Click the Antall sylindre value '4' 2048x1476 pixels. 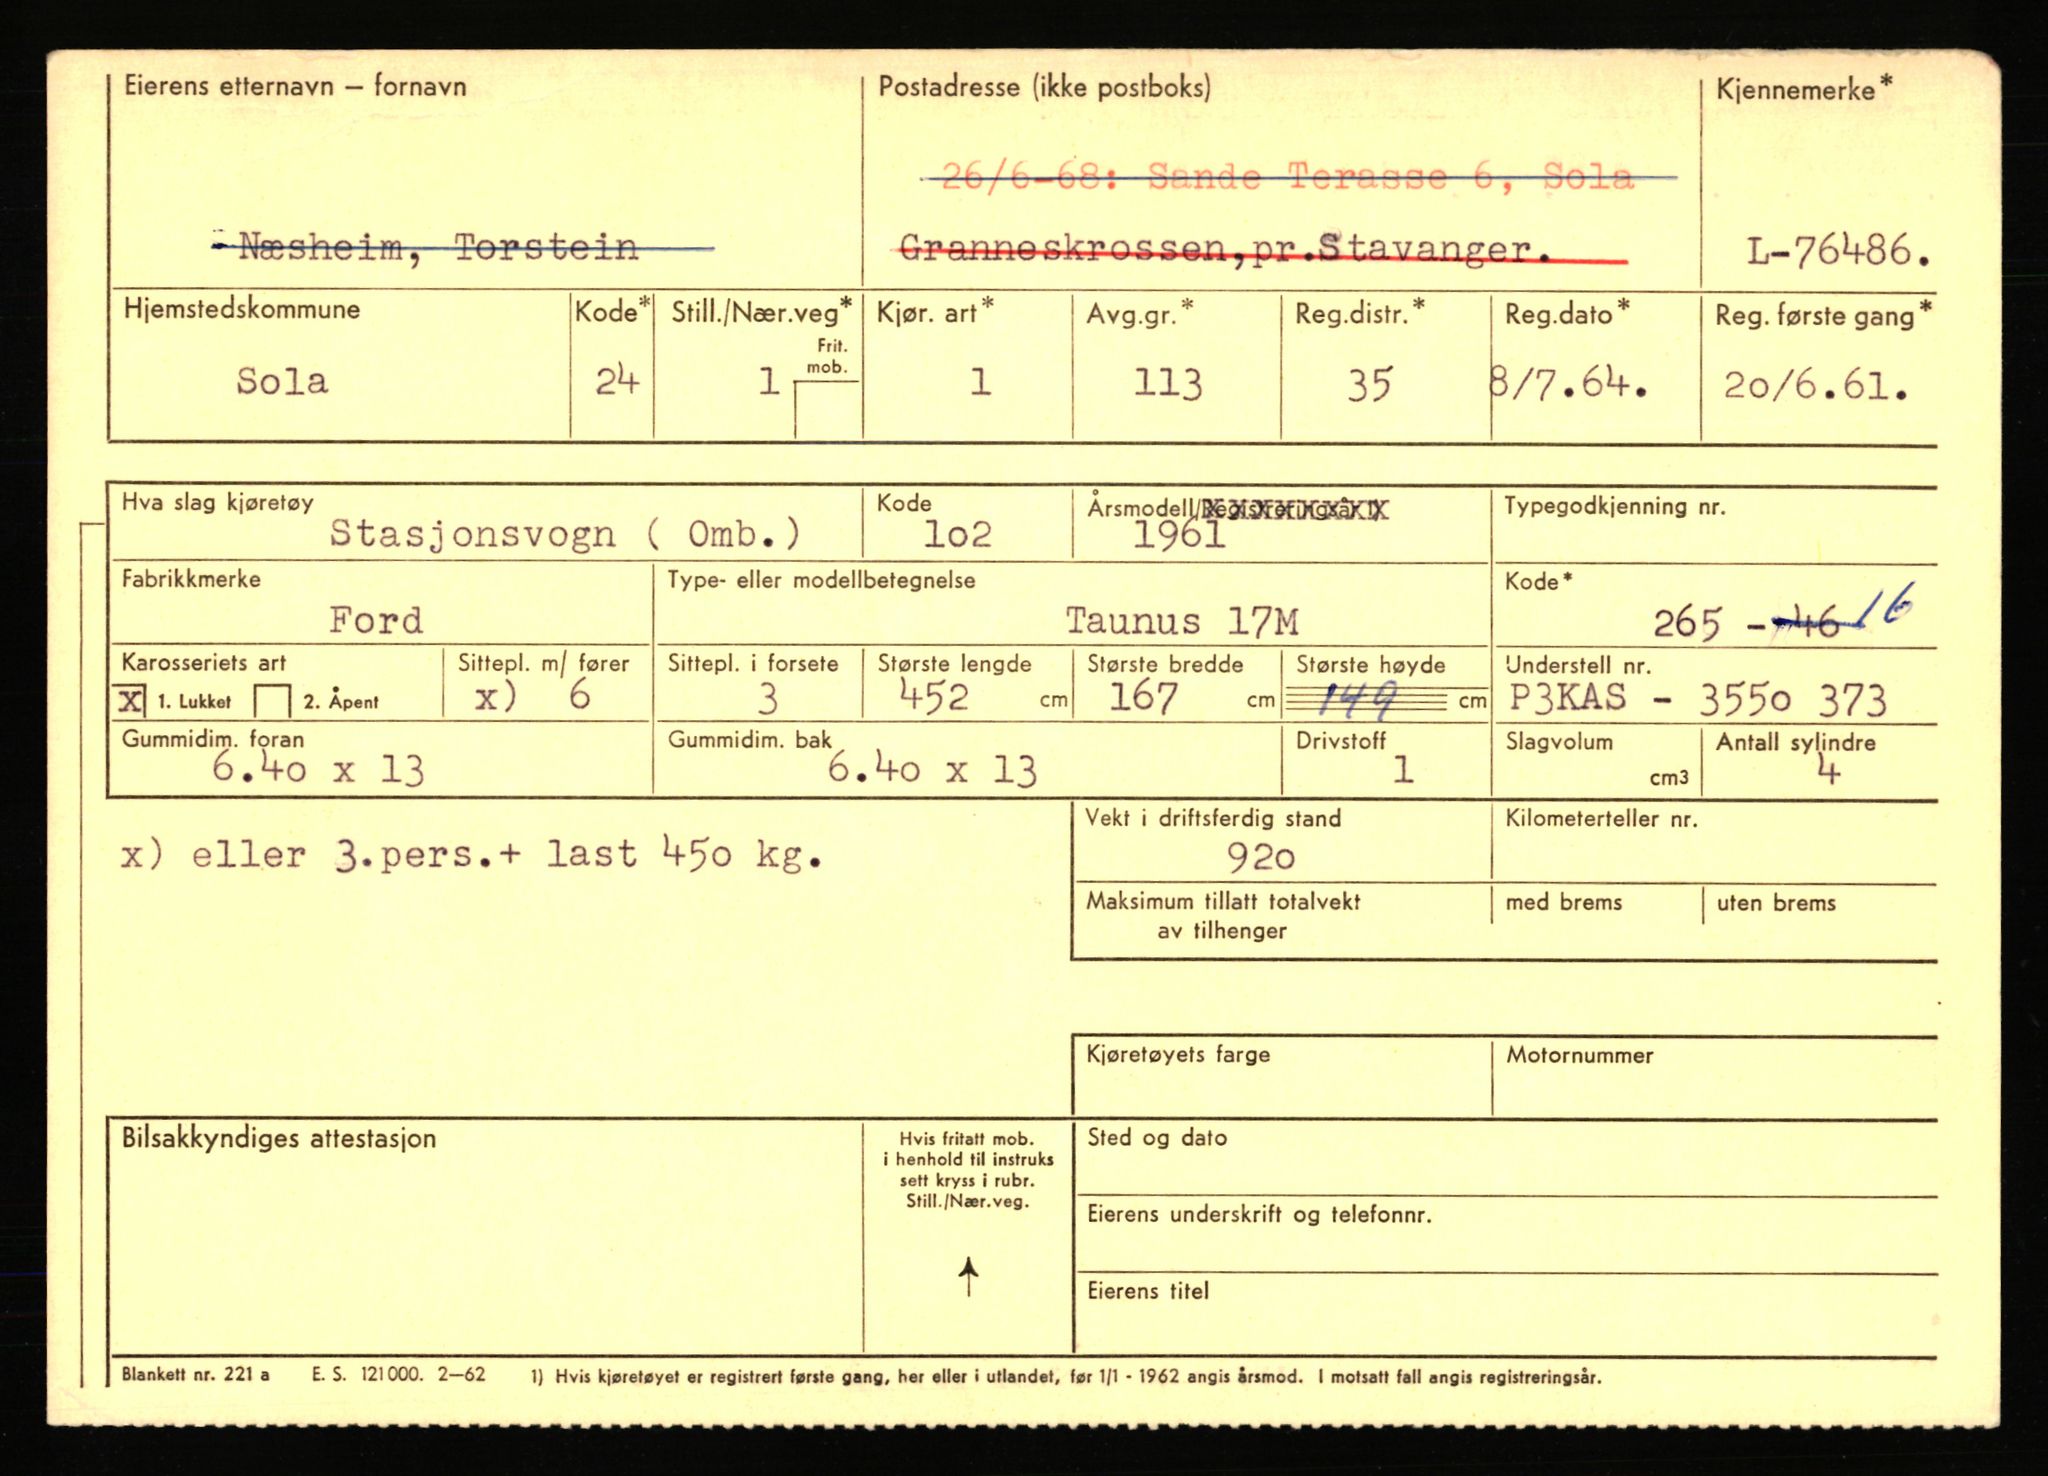(1828, 770)
